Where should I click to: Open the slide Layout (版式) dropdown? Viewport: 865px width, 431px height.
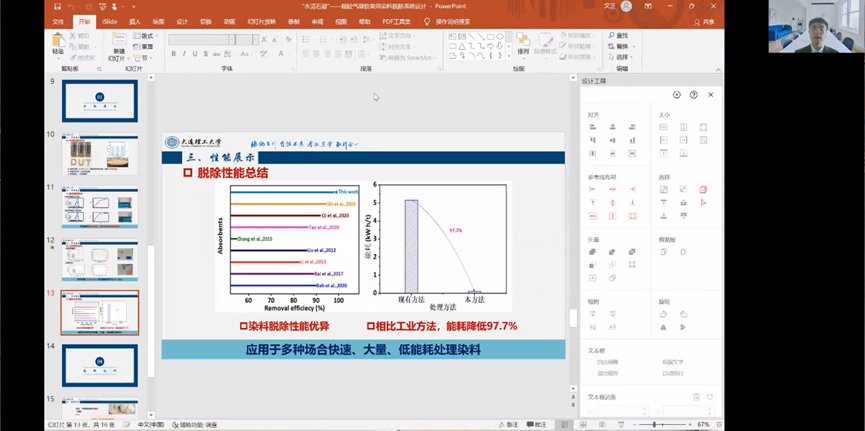pyautogui.click(x=146, y=36)
